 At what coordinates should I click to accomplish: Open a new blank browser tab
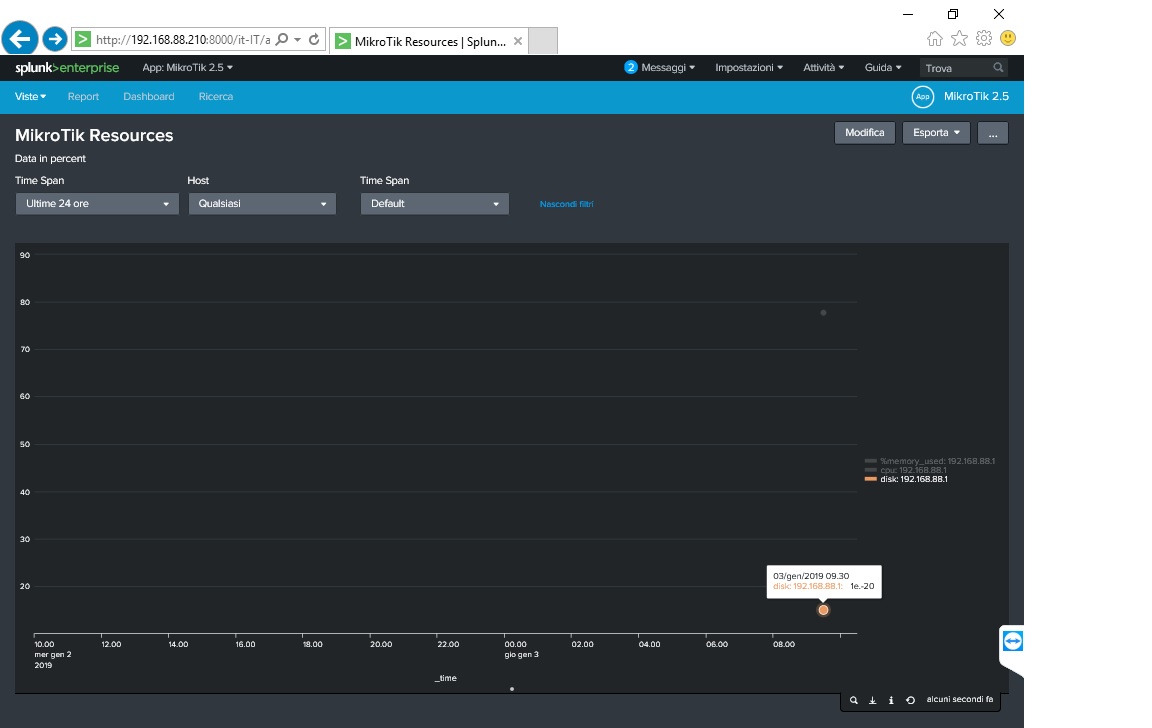point(543,40)
